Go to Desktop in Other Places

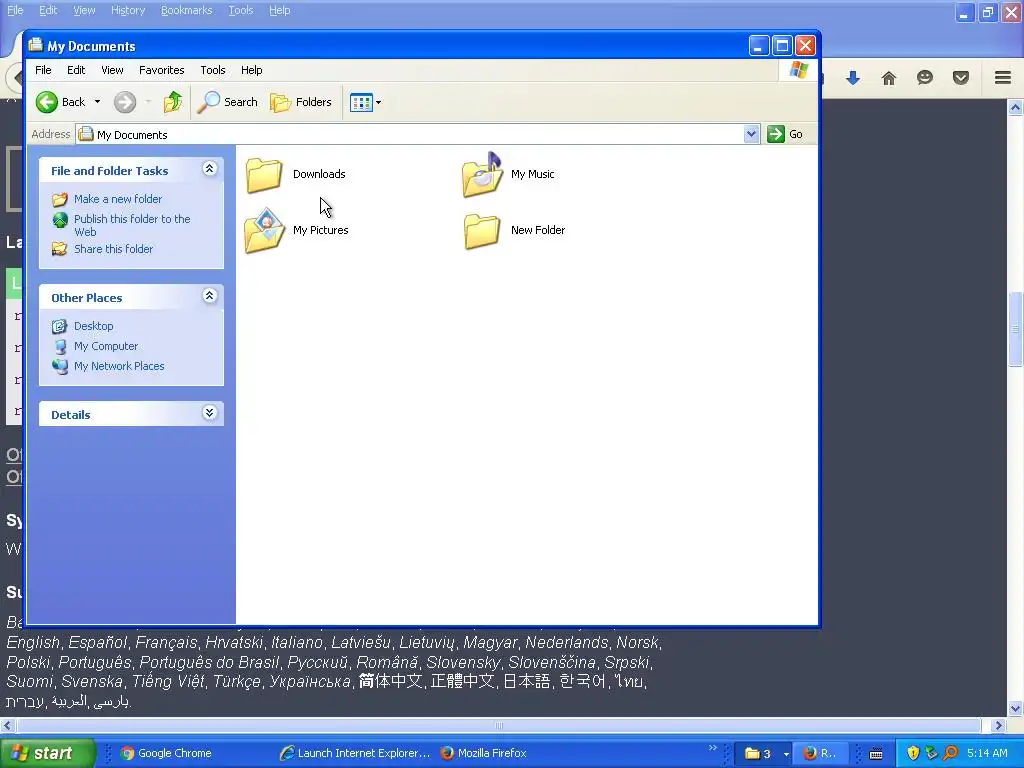93,326
